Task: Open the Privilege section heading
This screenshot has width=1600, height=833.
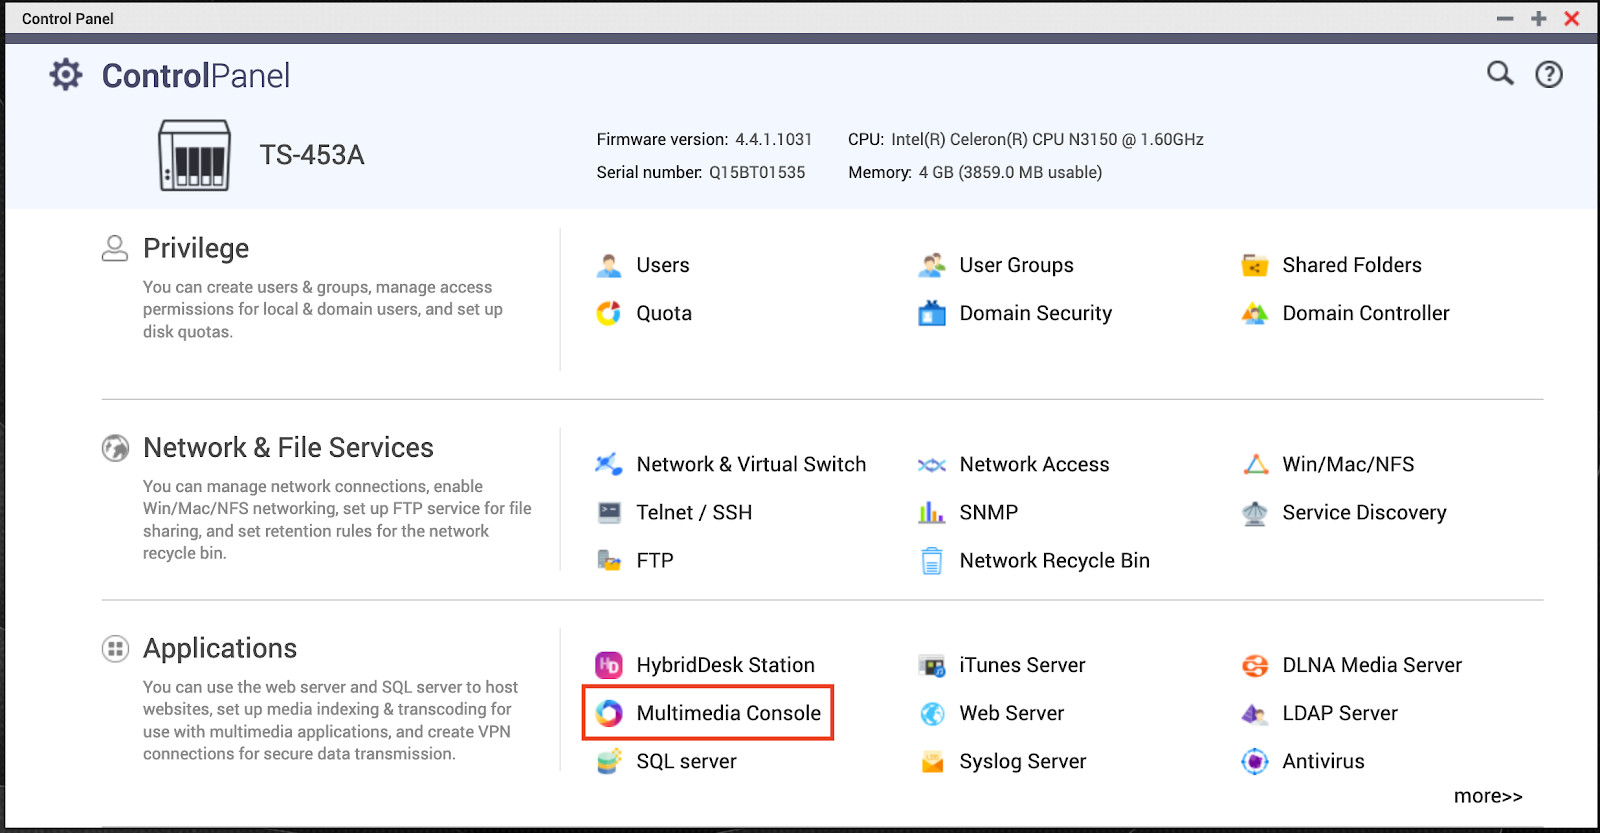Action: coord(196,248)
